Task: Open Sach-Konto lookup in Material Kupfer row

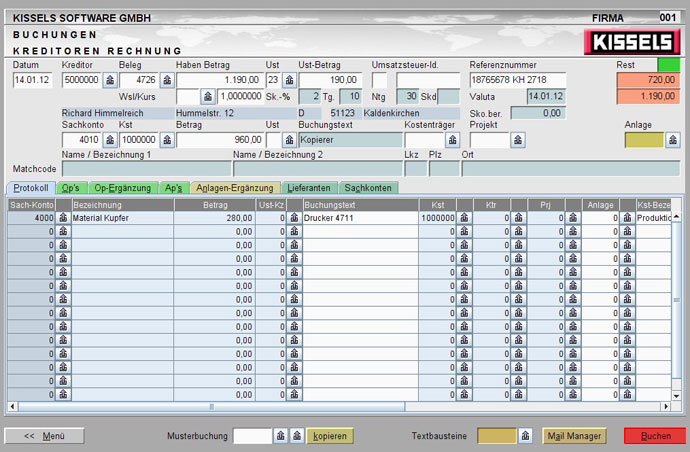Action: [63, 218]
